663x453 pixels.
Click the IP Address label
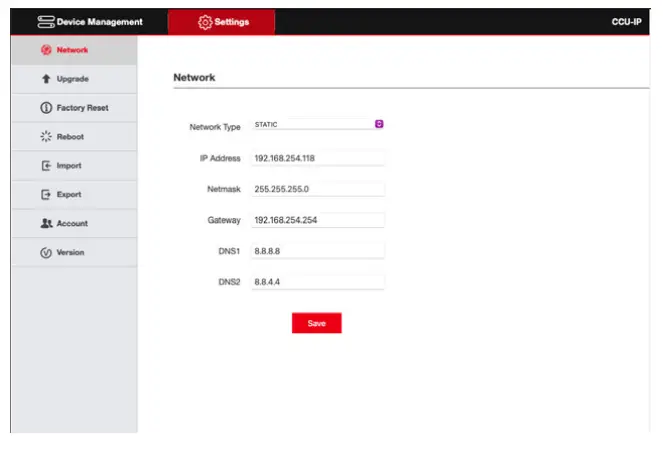(x=220, y=158)
